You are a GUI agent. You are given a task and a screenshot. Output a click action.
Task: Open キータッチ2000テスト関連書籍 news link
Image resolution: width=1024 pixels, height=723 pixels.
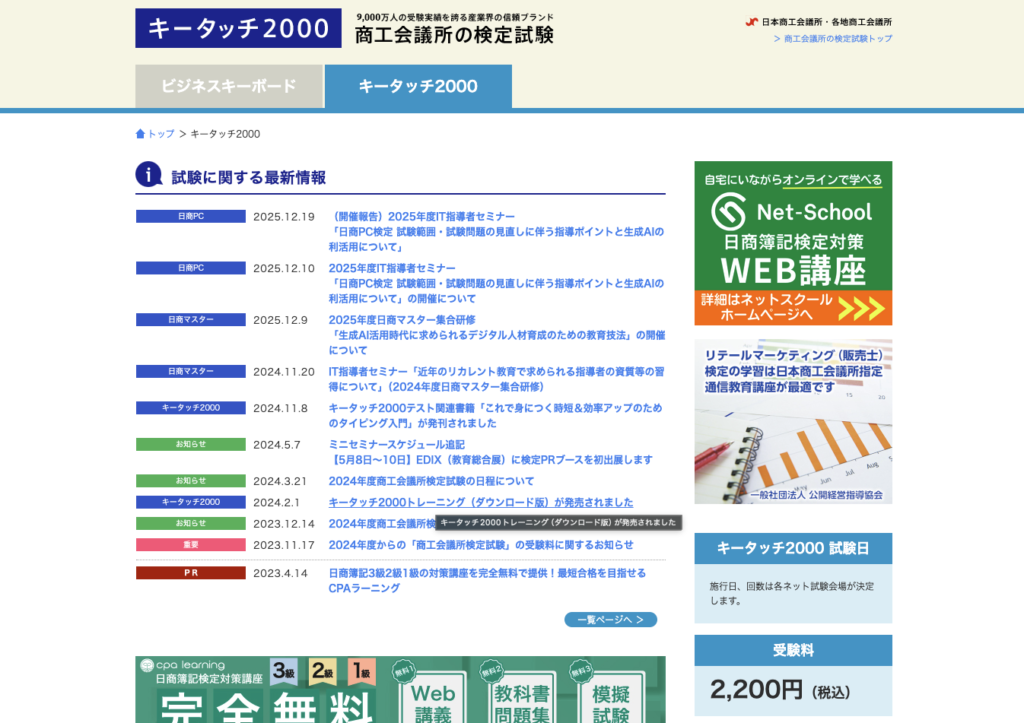[495, 415]
